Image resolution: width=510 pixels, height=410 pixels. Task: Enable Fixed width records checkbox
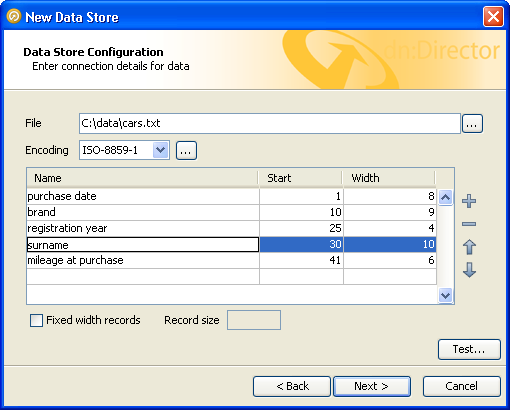click(x=36, y=320)
